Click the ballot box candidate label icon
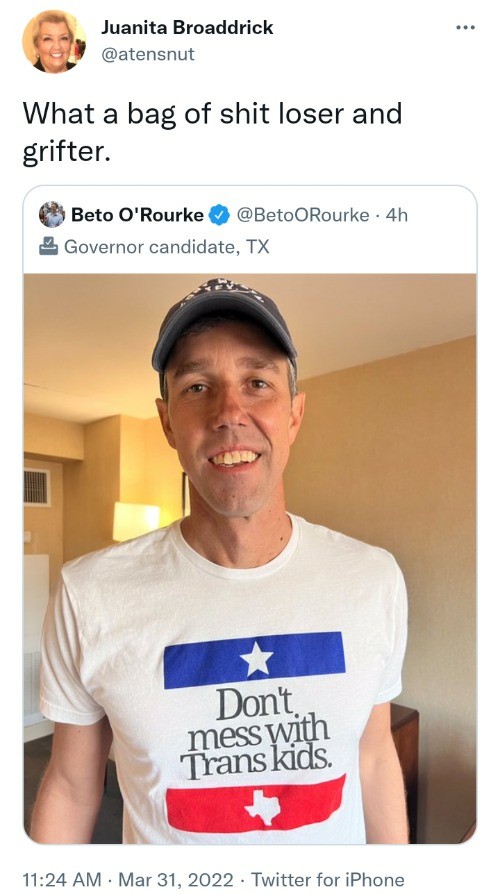Image resolution: width=500 pixels, height=894 pixels. [48, 246]
